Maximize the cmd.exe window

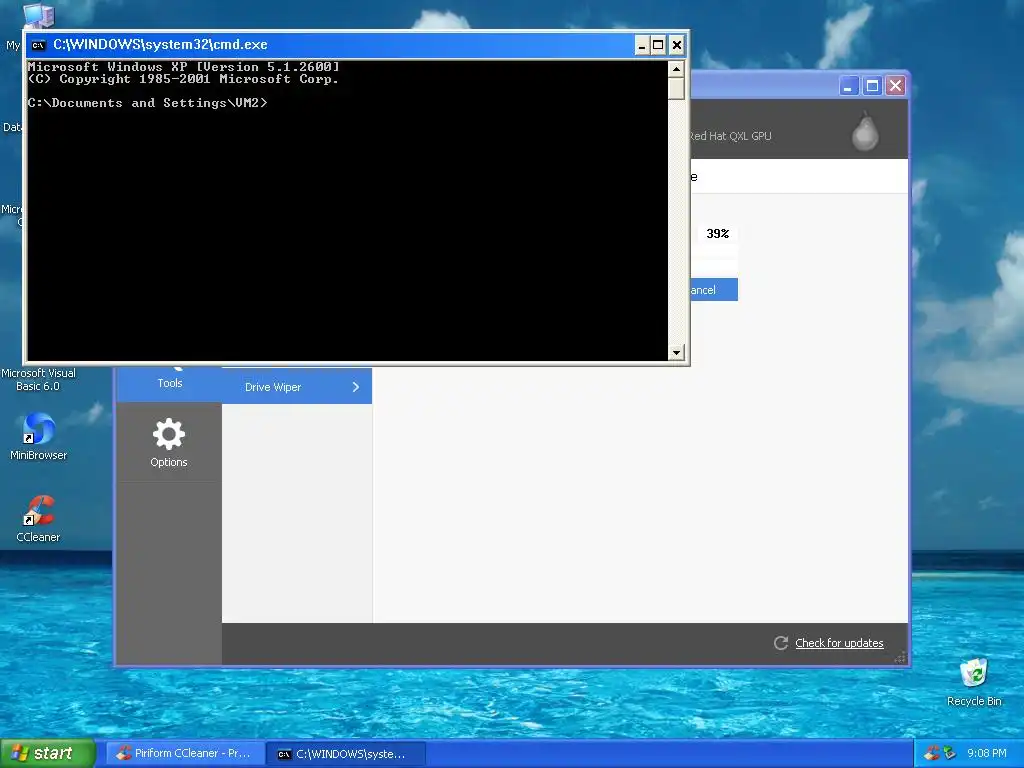pos(658,45)
